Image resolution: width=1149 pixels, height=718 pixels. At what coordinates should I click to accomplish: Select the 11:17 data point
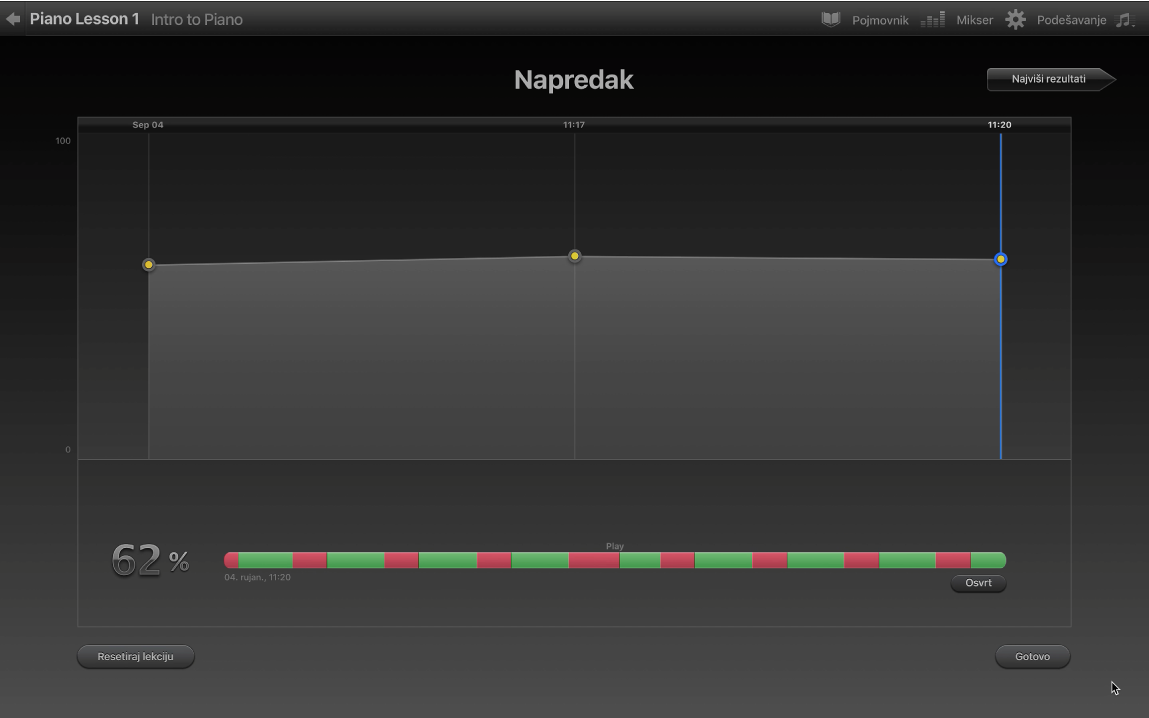(x=574, y=256)
